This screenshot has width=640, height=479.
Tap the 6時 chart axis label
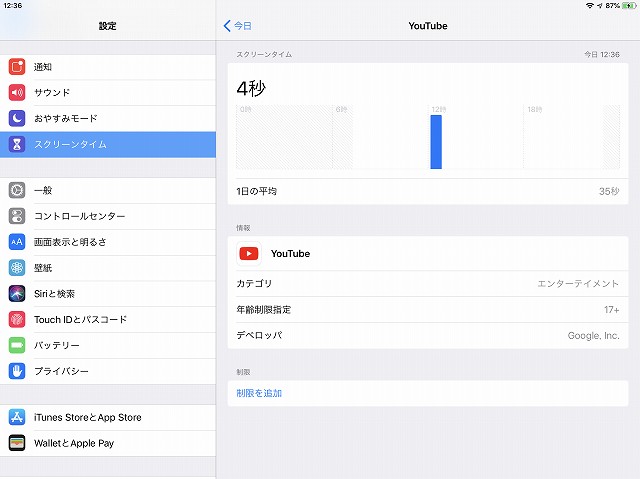click(342, 109)
